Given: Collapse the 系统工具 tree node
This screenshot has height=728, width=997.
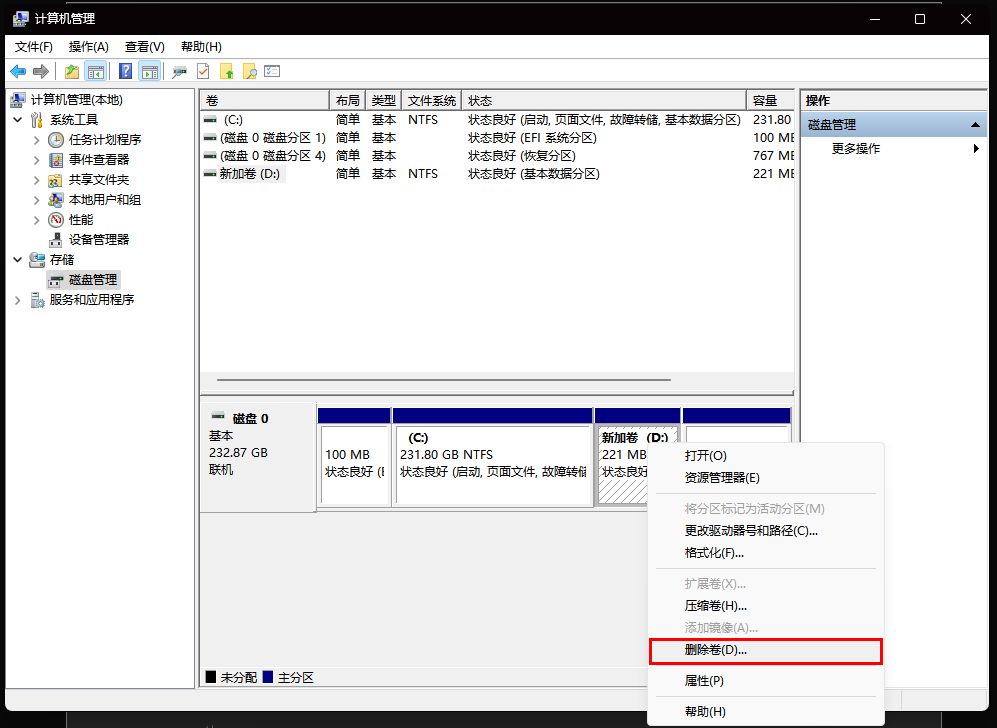Looking at the screenshot, I should 18,119.
